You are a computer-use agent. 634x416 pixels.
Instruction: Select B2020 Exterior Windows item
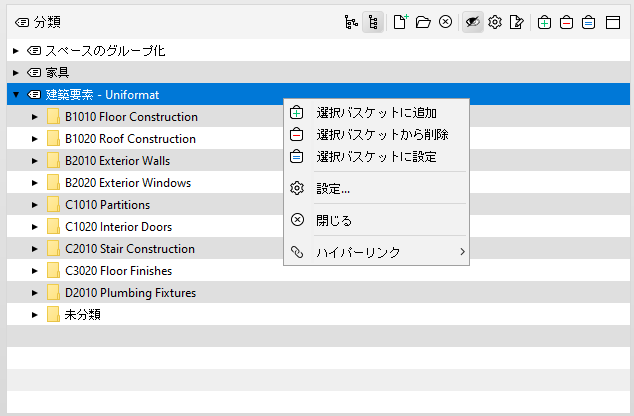128,183
